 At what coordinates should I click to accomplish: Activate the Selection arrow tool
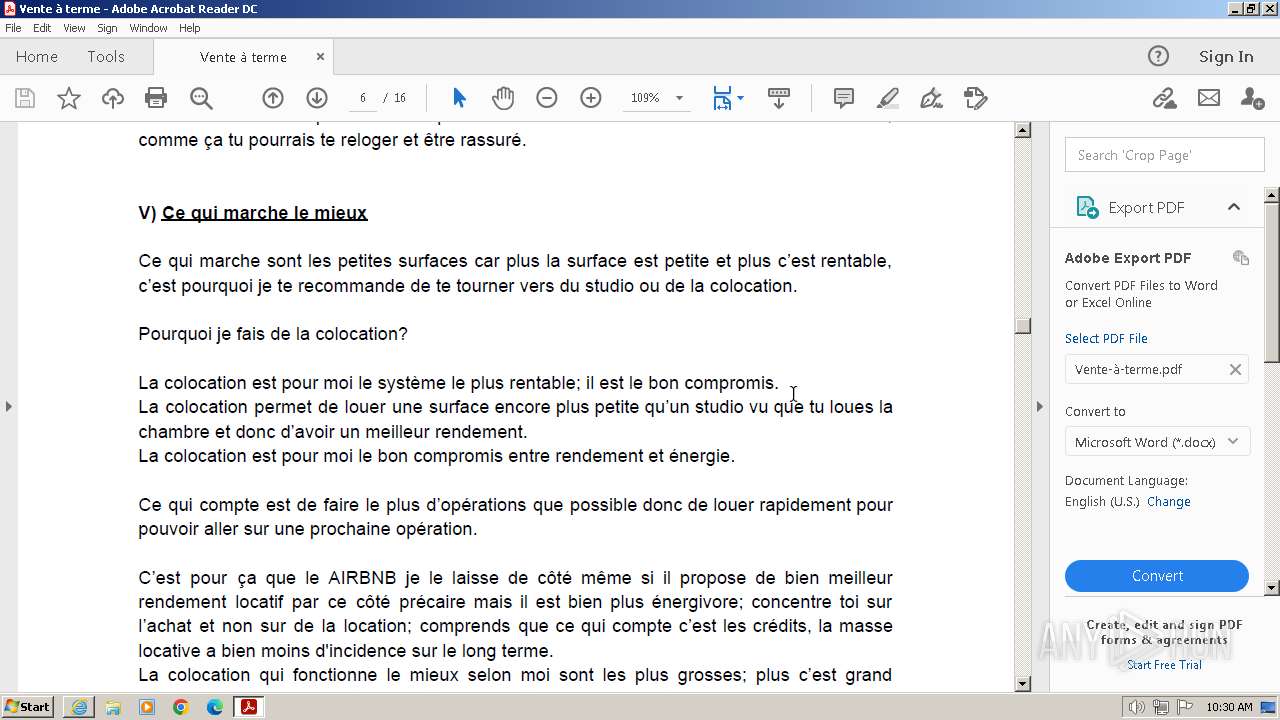point(459,98)
